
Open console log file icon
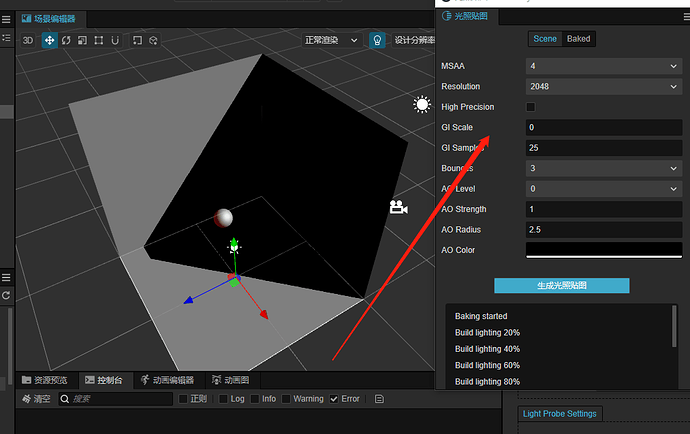coord(379,399)
